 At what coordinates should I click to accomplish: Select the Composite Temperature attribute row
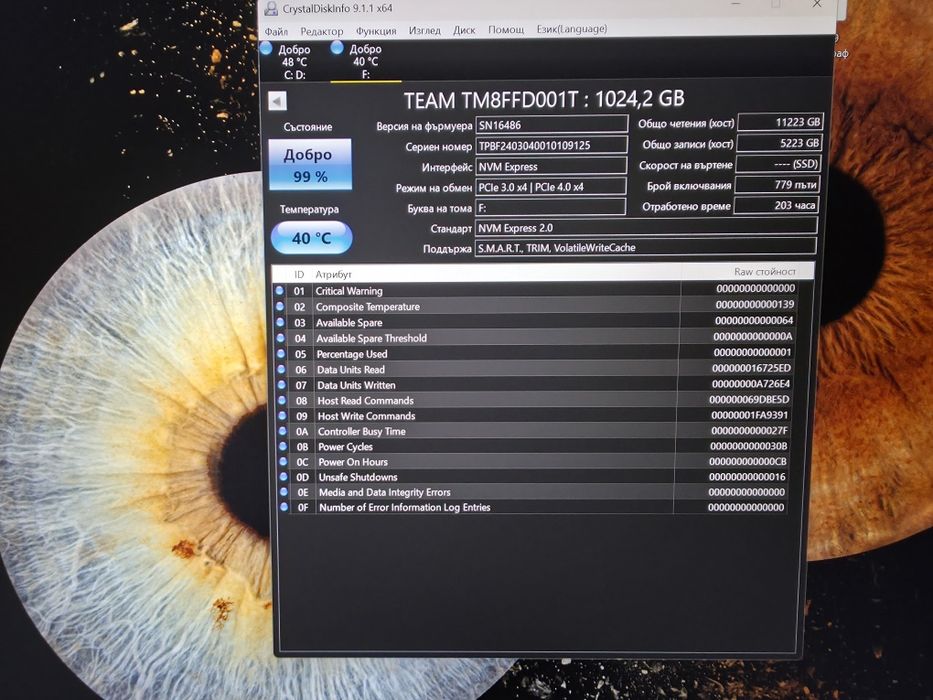click(x=536, y=306)
